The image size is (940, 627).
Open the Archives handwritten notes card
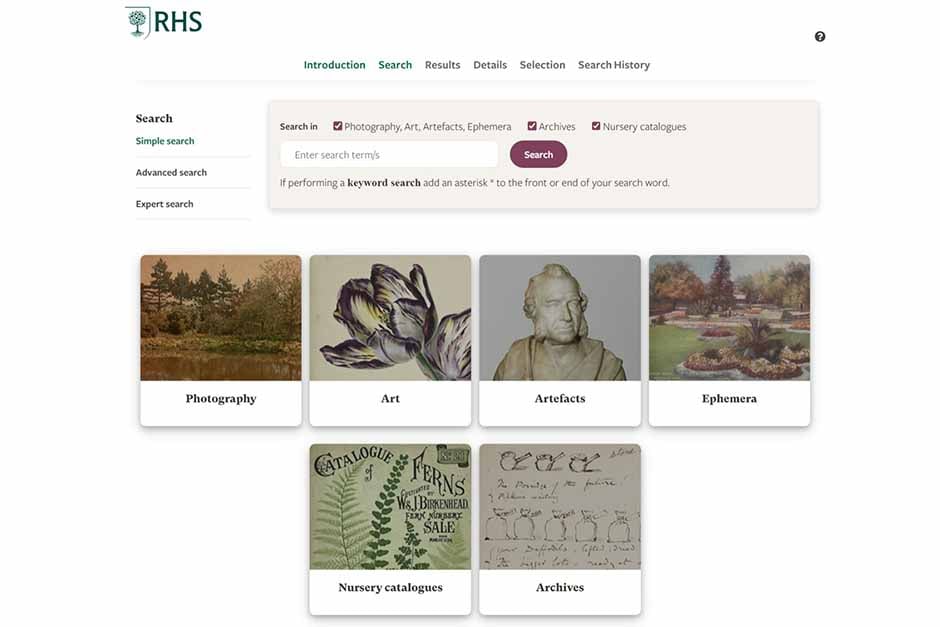560,529
